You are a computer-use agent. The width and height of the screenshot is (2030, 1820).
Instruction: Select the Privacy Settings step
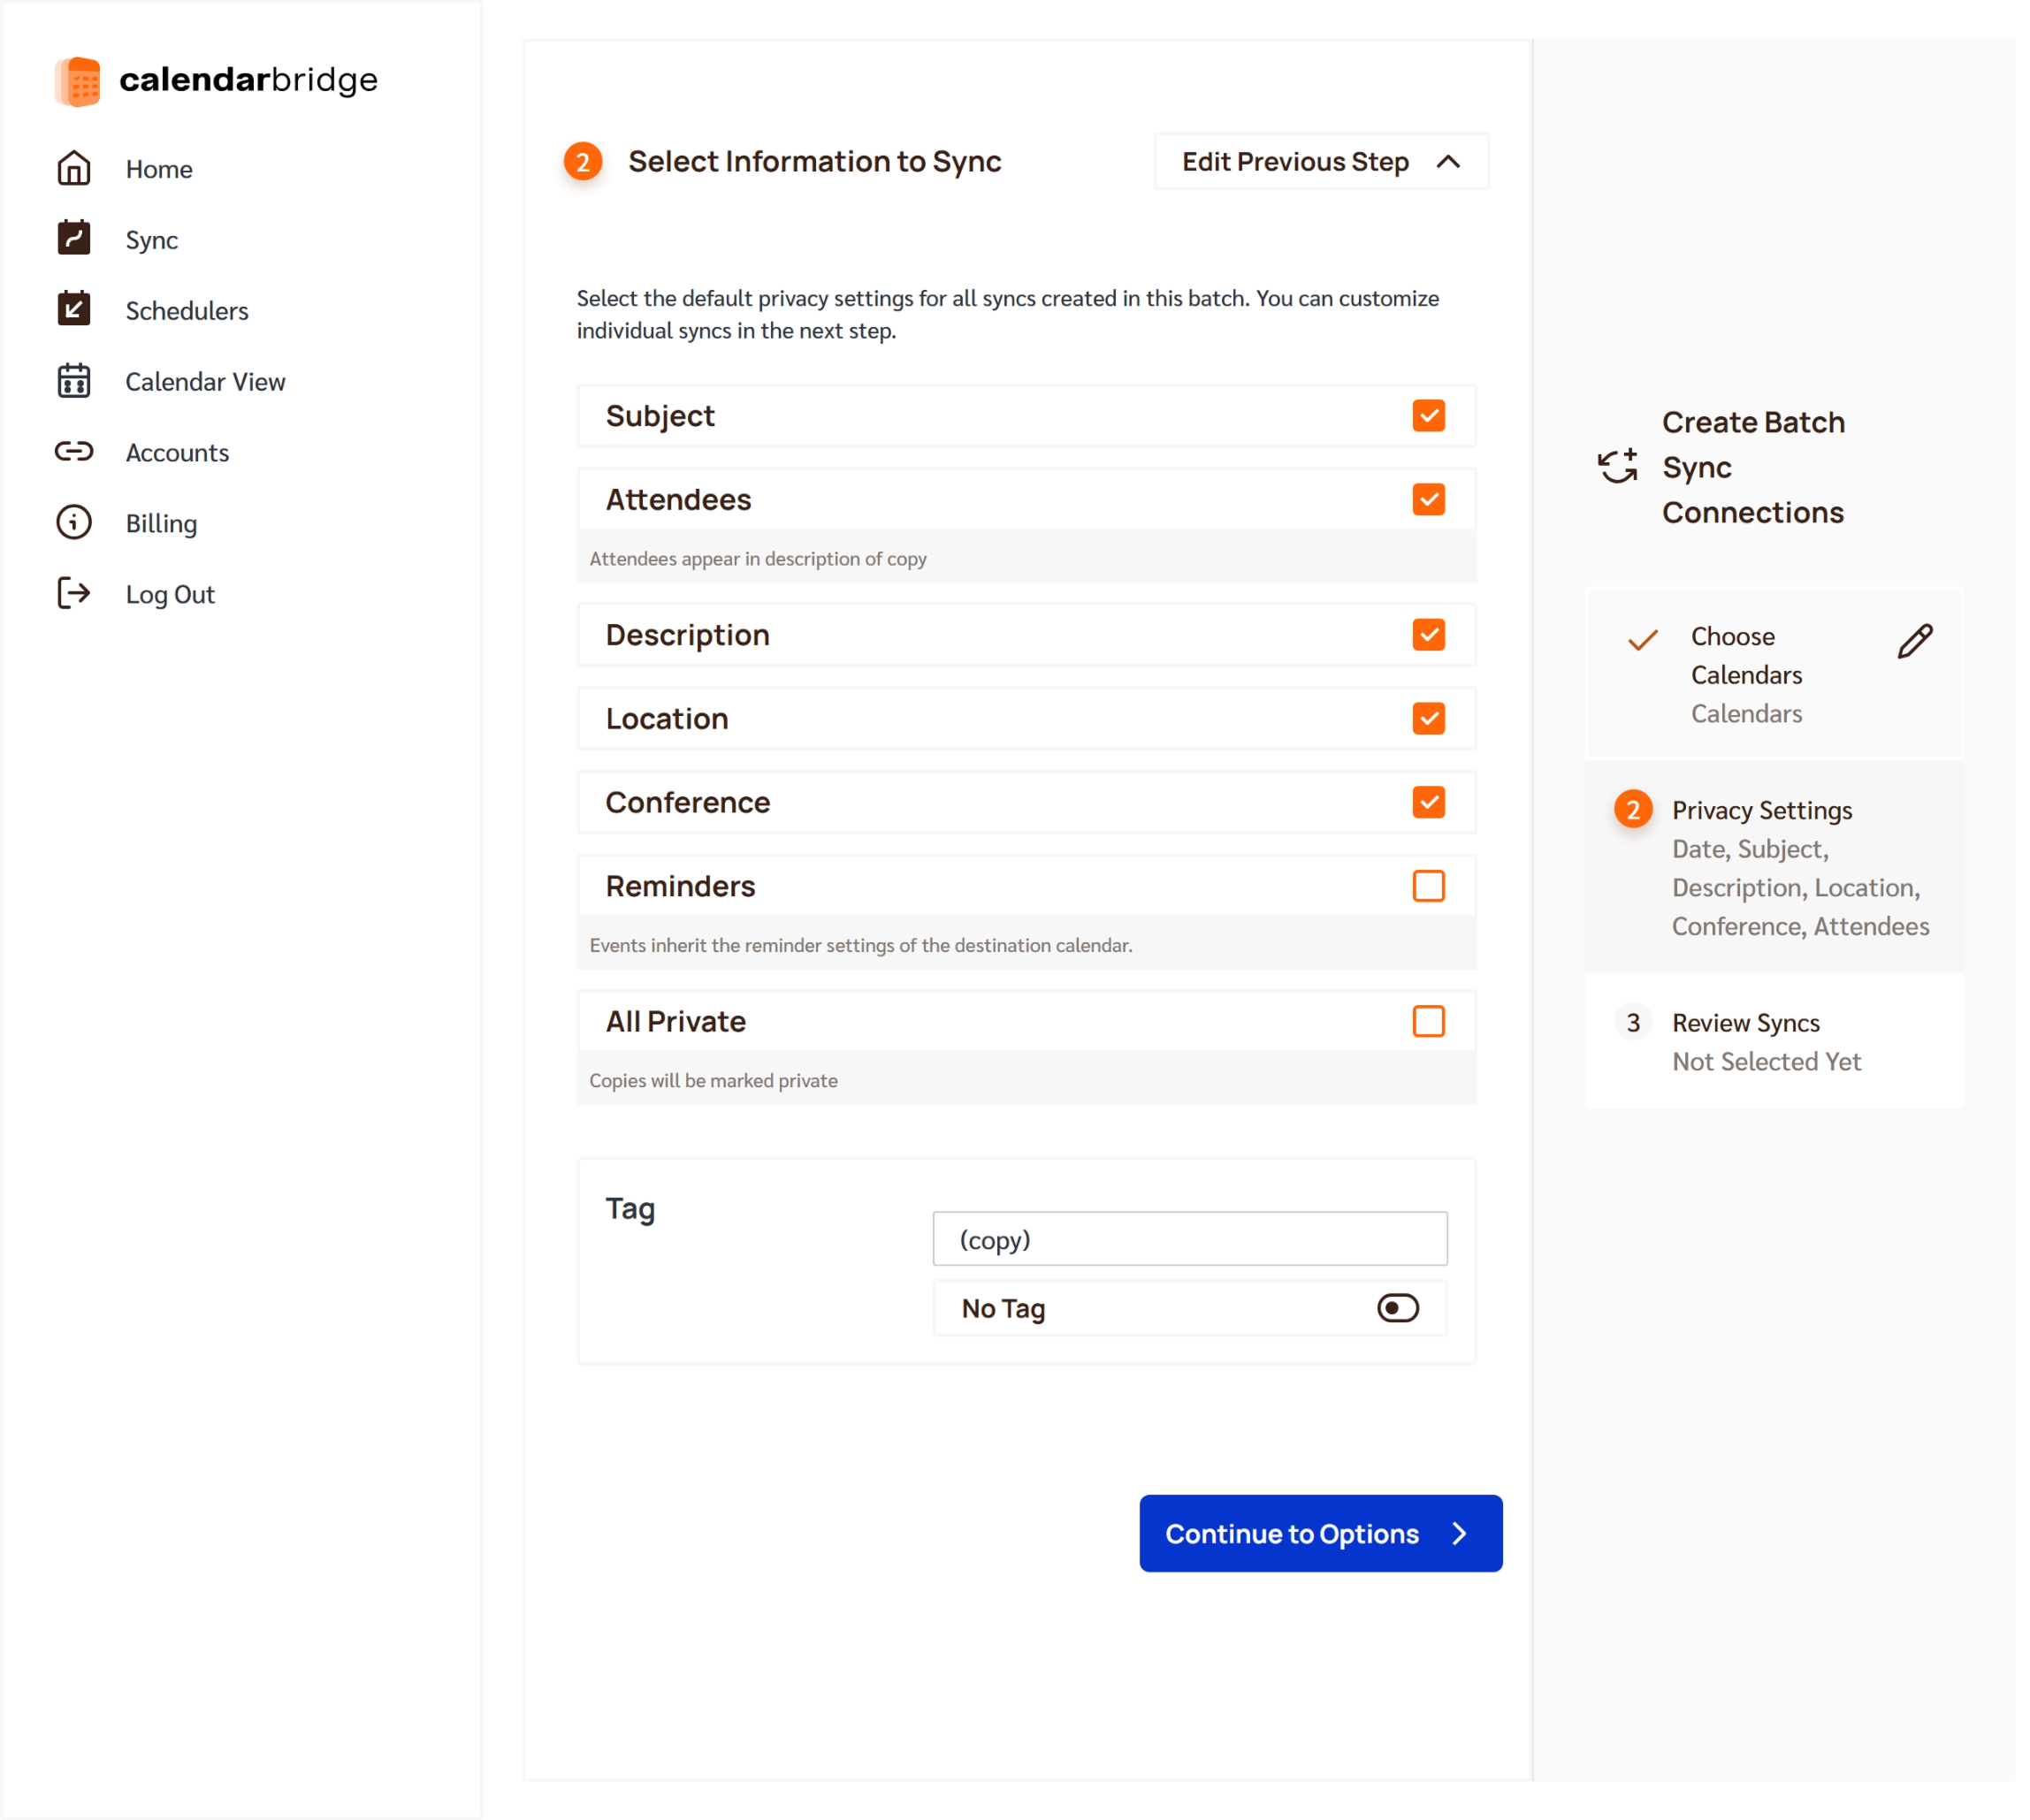[x=1774, y=867]
